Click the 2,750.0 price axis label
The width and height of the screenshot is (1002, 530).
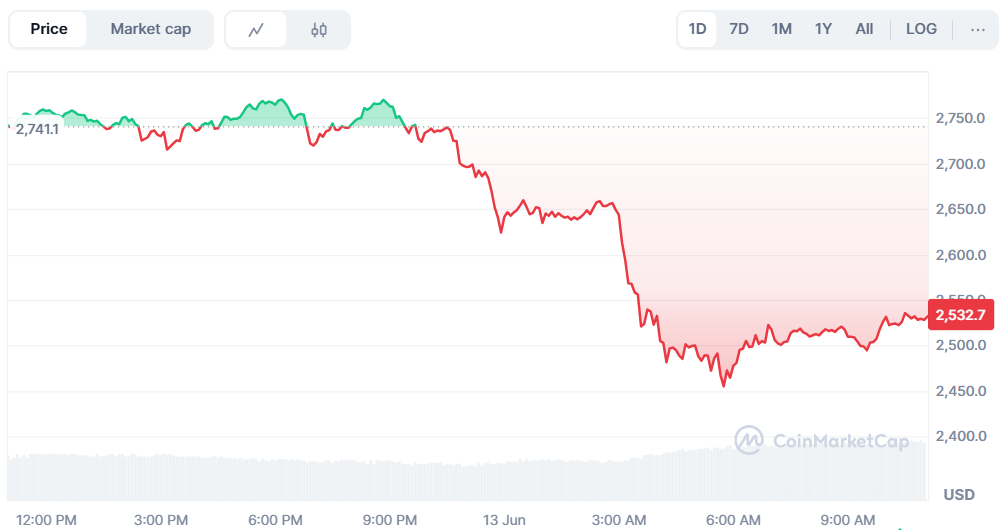tap(960, 119)
